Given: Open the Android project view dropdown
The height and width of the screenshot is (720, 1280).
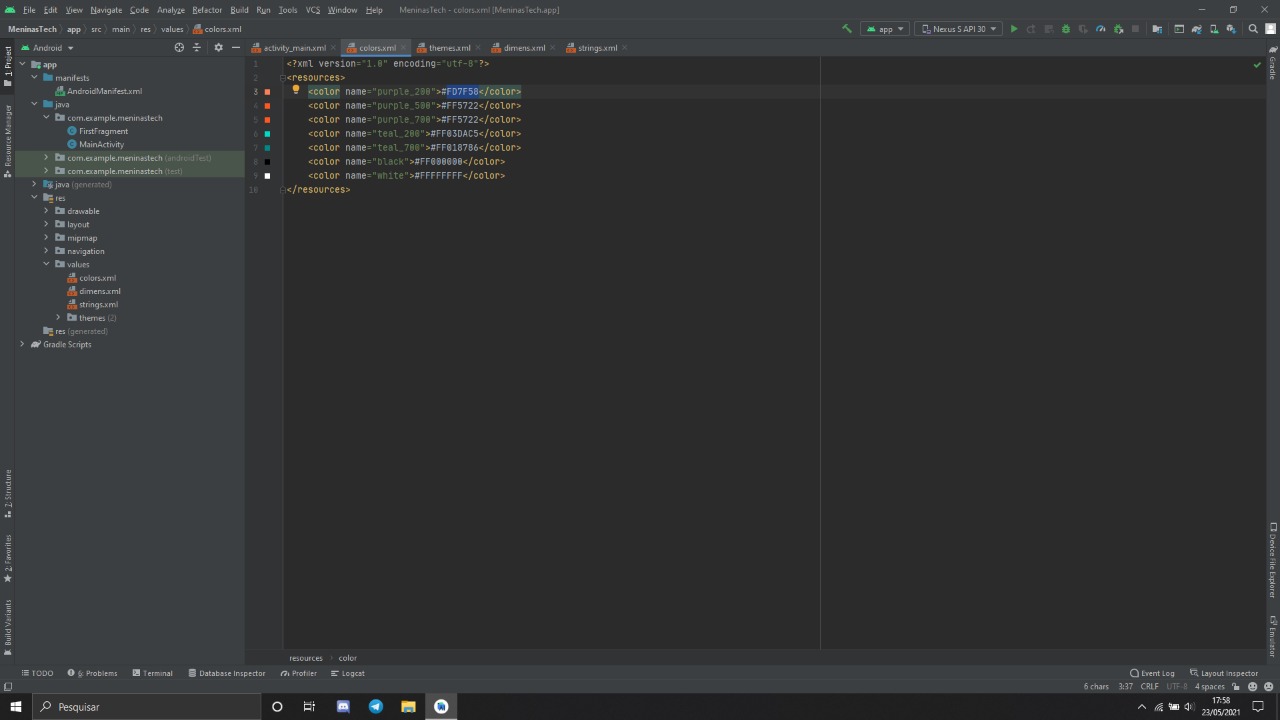Looking at the screenshot, I should [x=48, y=47].
